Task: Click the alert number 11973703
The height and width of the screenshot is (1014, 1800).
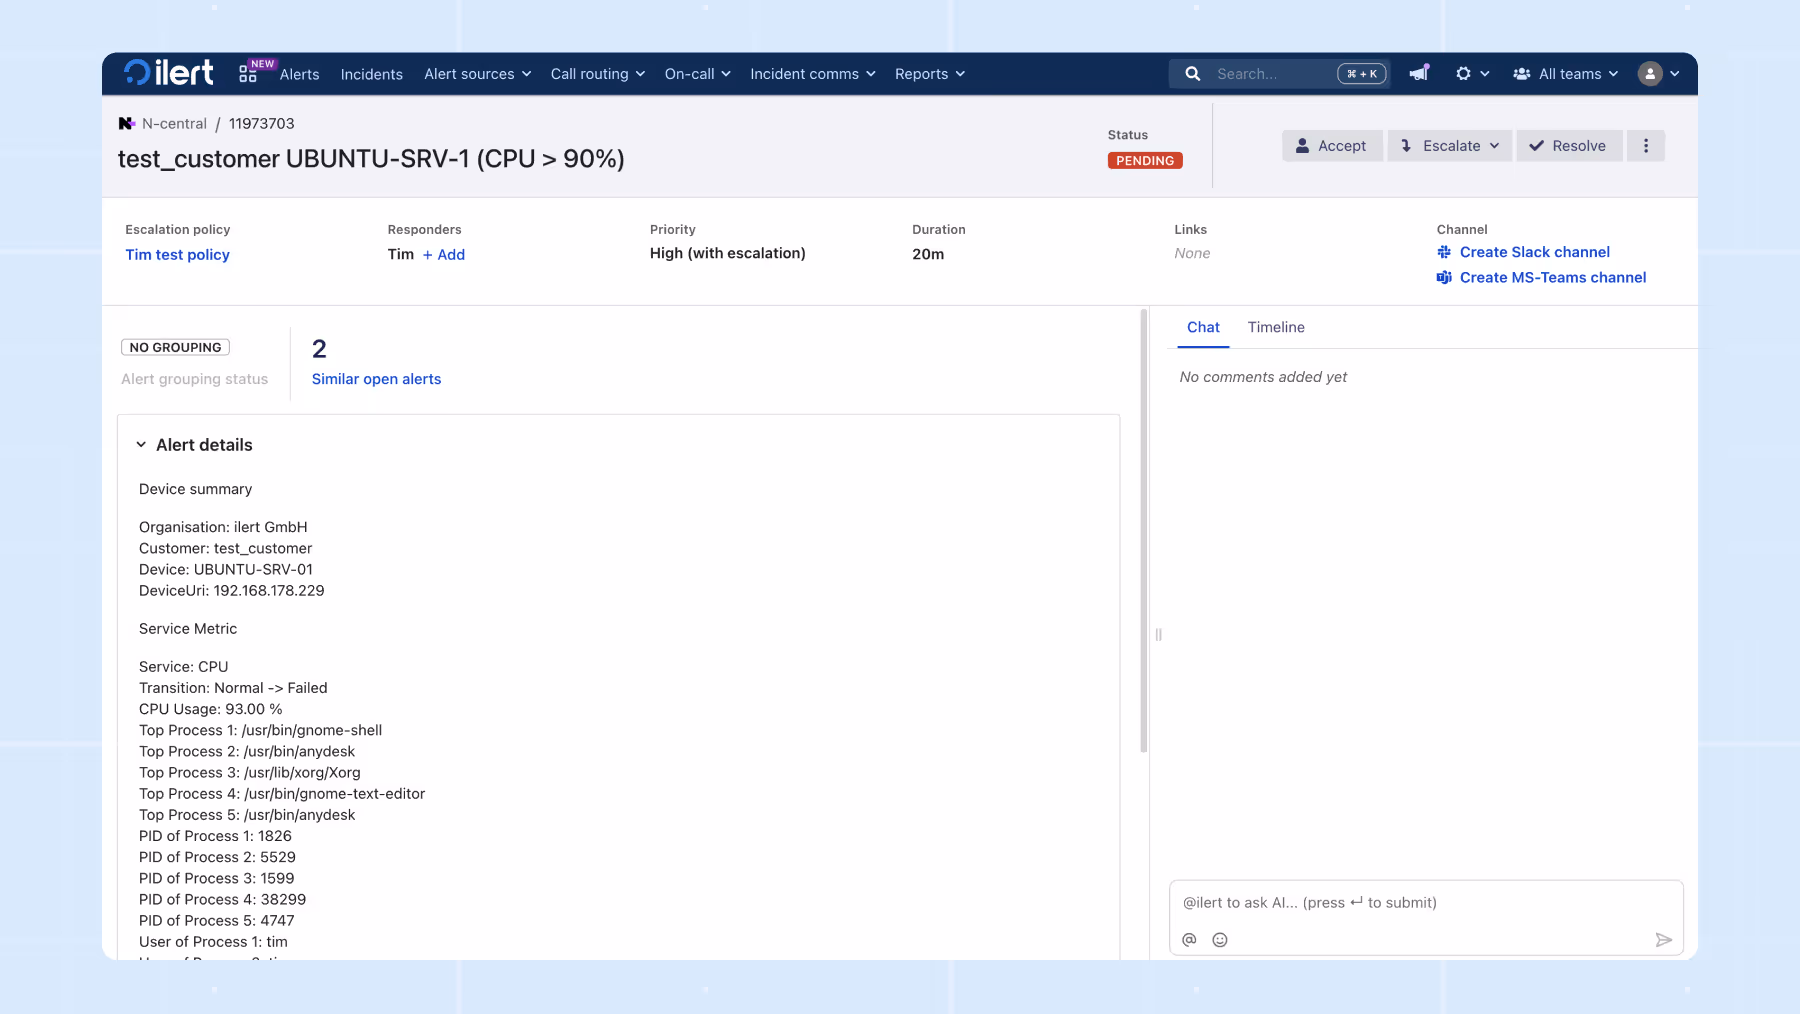Action: 262,124
